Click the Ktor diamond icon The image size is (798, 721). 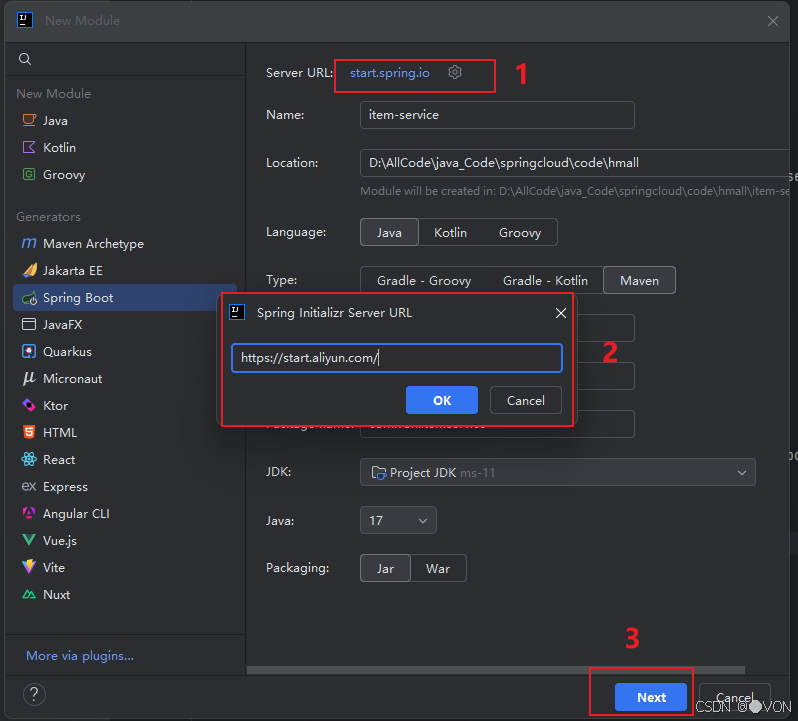pyautogui.click(x=29, y=405)
